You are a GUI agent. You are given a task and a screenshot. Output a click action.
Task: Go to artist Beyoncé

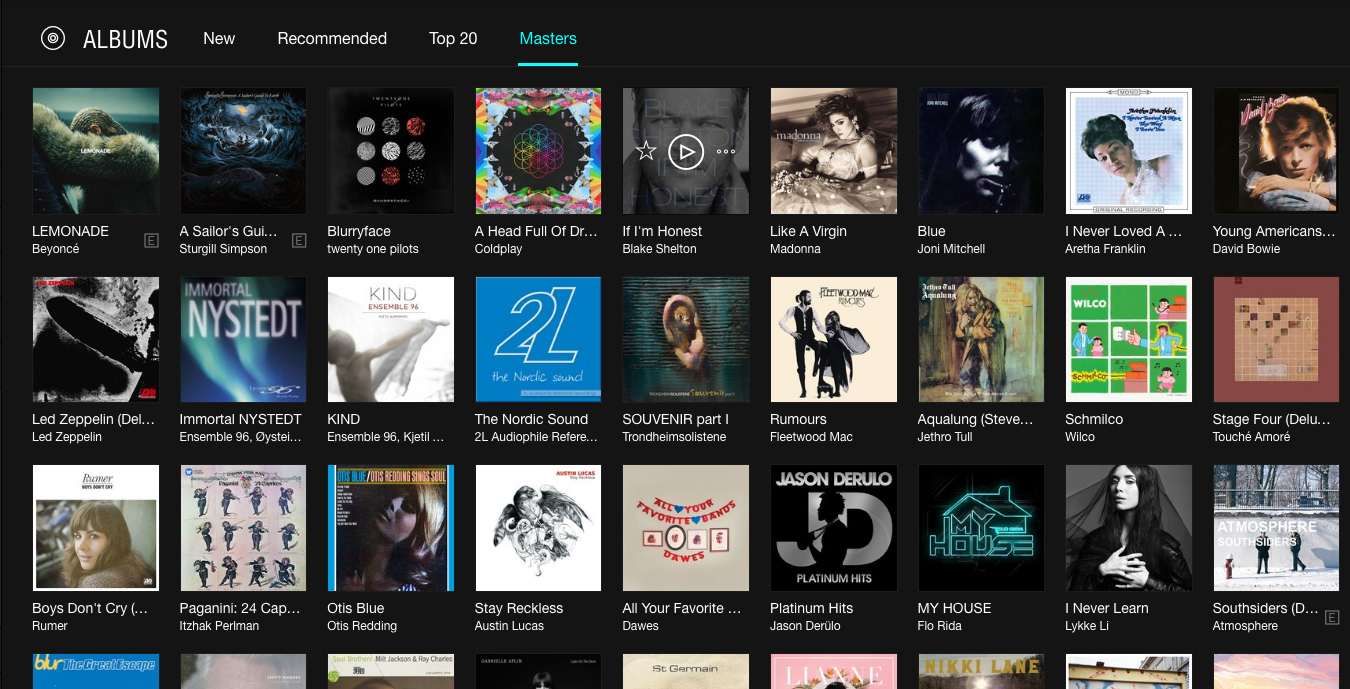pyautogui.click(x=56, y=249)
